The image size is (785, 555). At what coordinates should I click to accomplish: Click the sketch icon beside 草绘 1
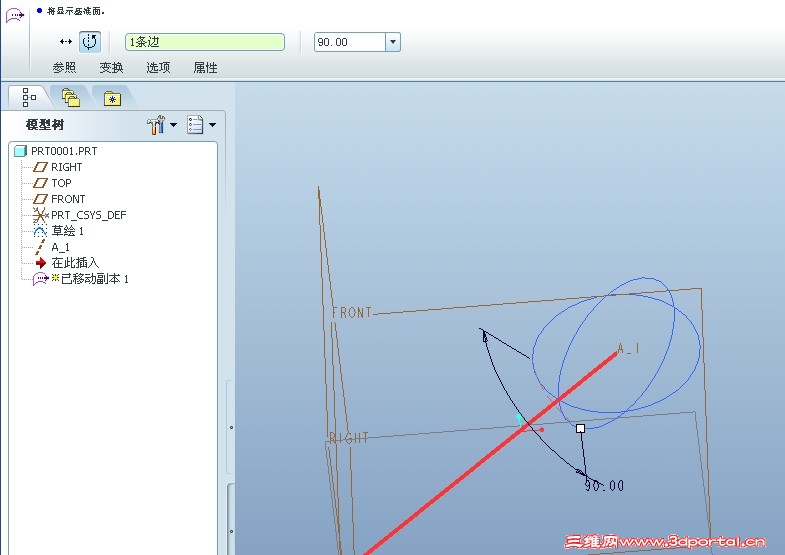40,231
